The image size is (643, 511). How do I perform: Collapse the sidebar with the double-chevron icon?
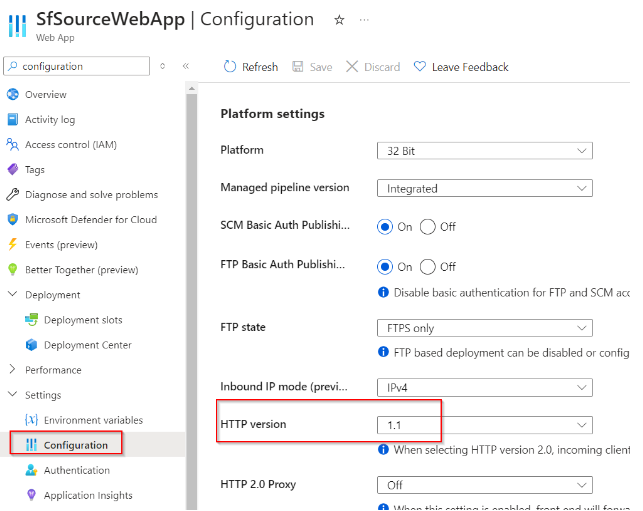point(186,66)
